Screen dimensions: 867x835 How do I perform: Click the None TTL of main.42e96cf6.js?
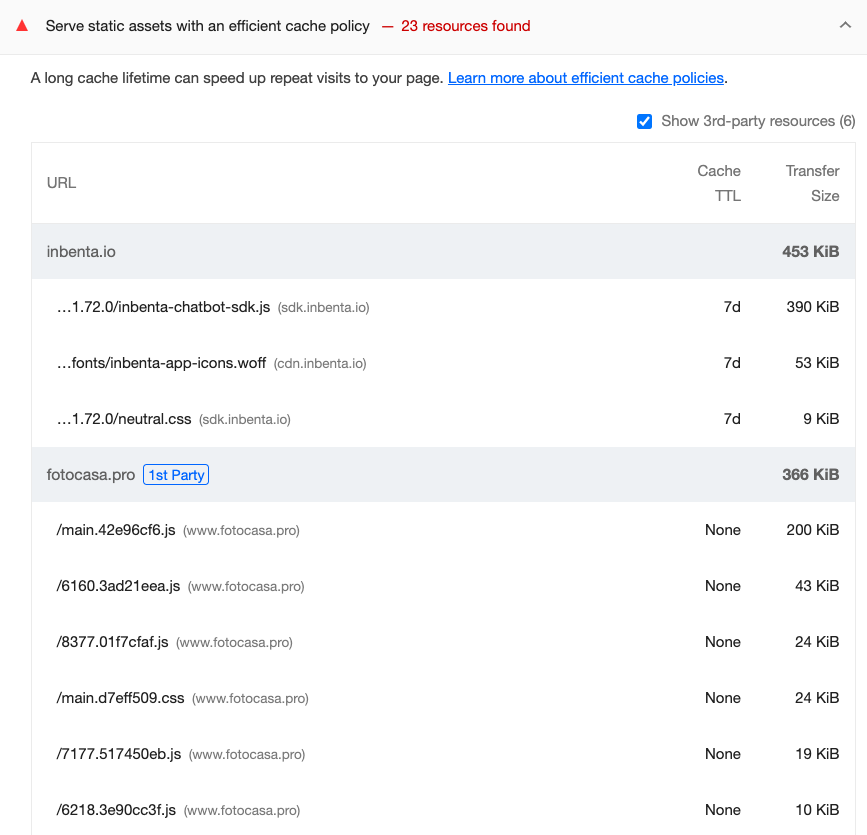[x=723, y=530]
